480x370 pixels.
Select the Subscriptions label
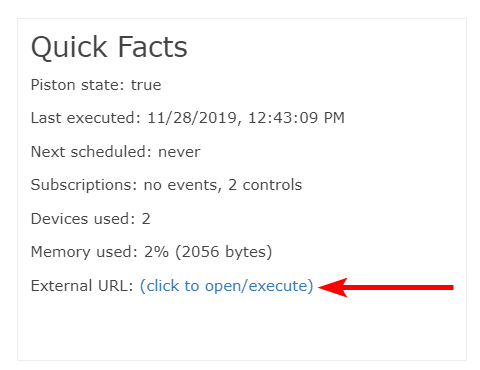(84, 185)
